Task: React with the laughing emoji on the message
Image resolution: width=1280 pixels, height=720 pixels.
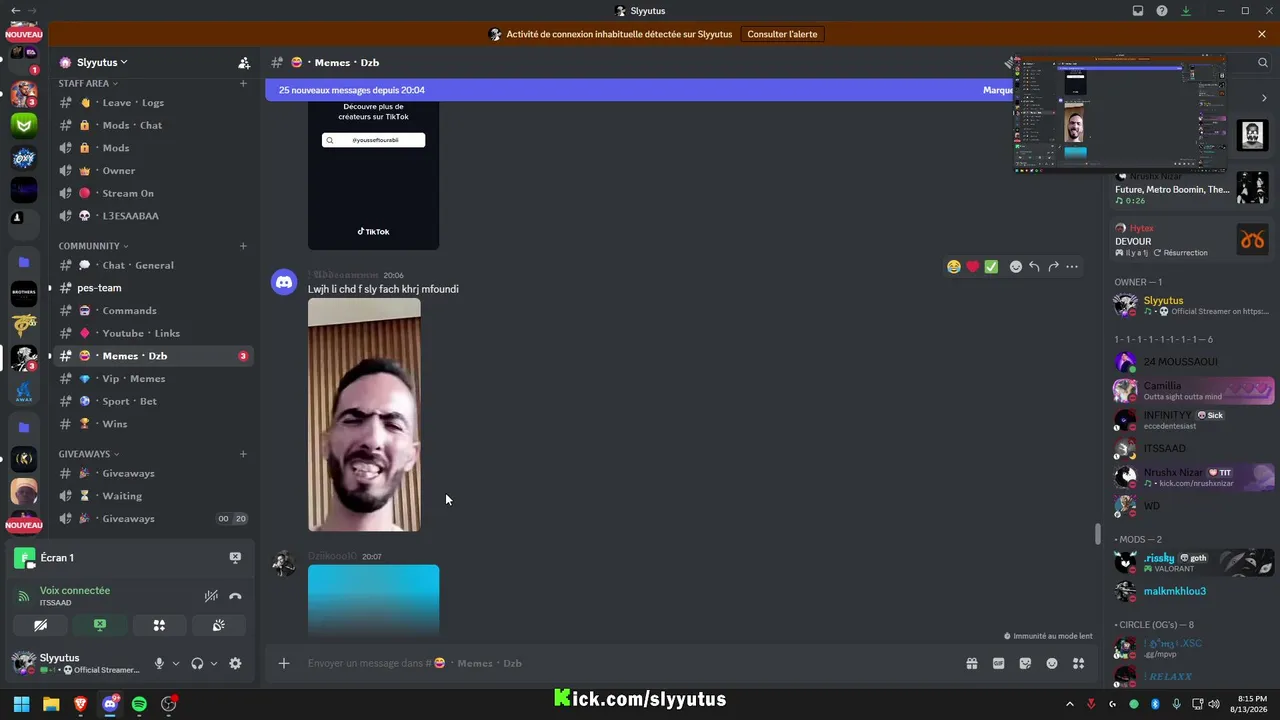Action: click(x=954, y=267)
